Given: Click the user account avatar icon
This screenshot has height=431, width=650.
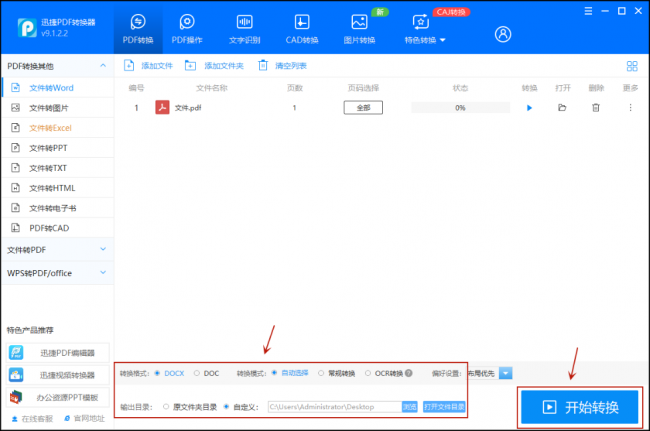Looking at the screenshot, I should 503,34.
